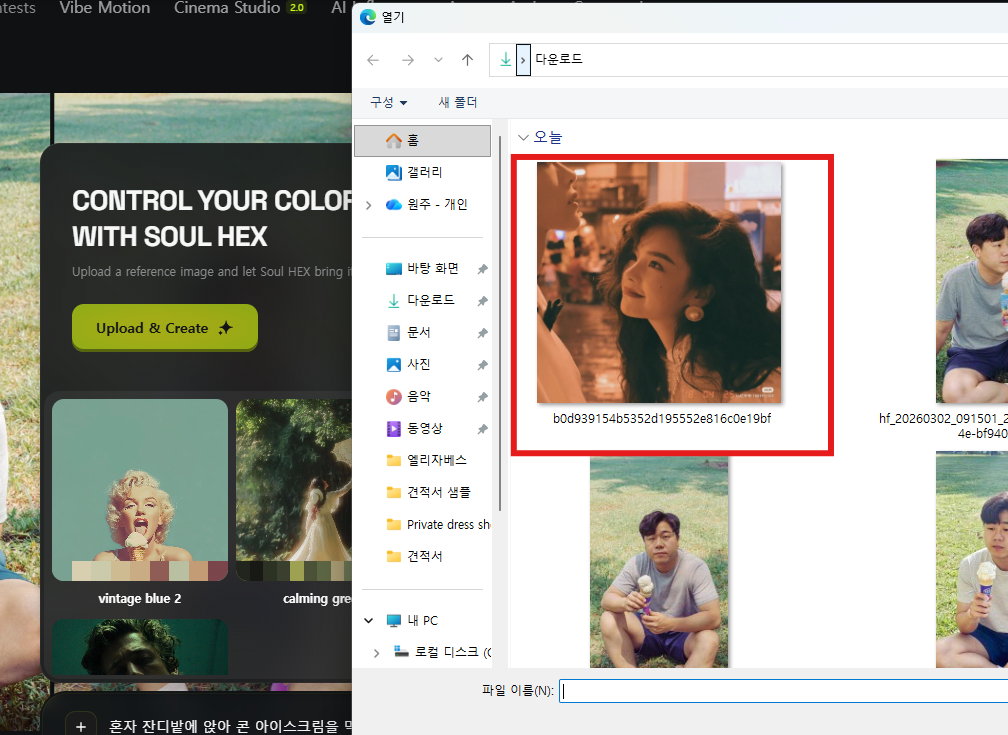The height and width of the screenshot is (735, 1008).
Task: Unpin 다운로드 using its pin icon
Action: coord(482,301)
